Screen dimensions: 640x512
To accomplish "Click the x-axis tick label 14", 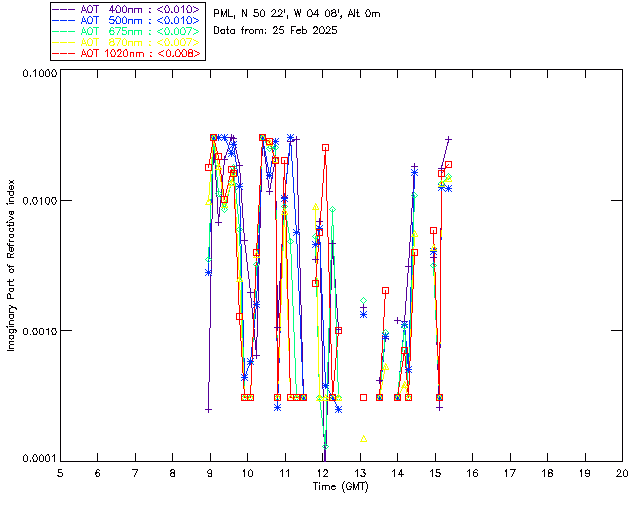I will click(x=398, y=473).
